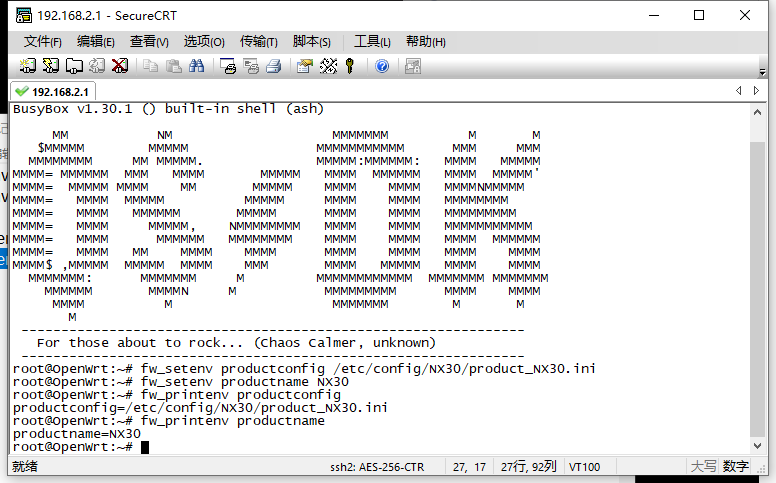Click the 大写 caps lock indicator

703,466
